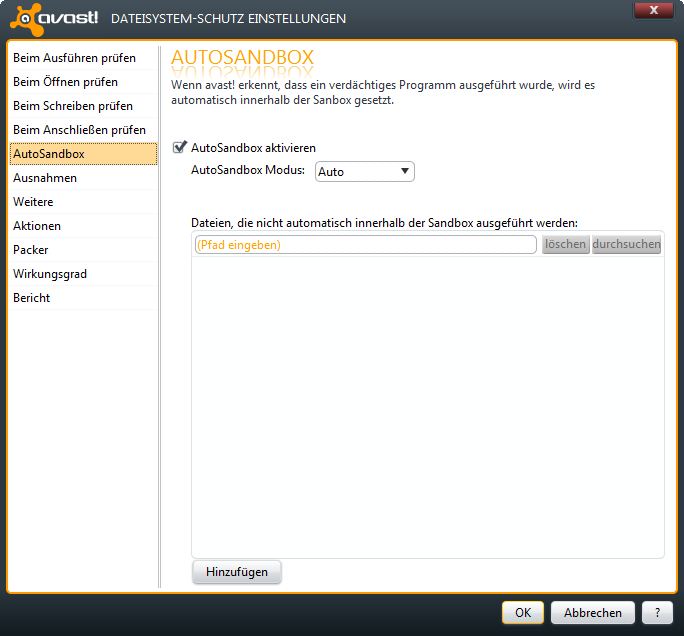
Task: Switch to Beim Anschließen prüfen
Action: point(82,130)
